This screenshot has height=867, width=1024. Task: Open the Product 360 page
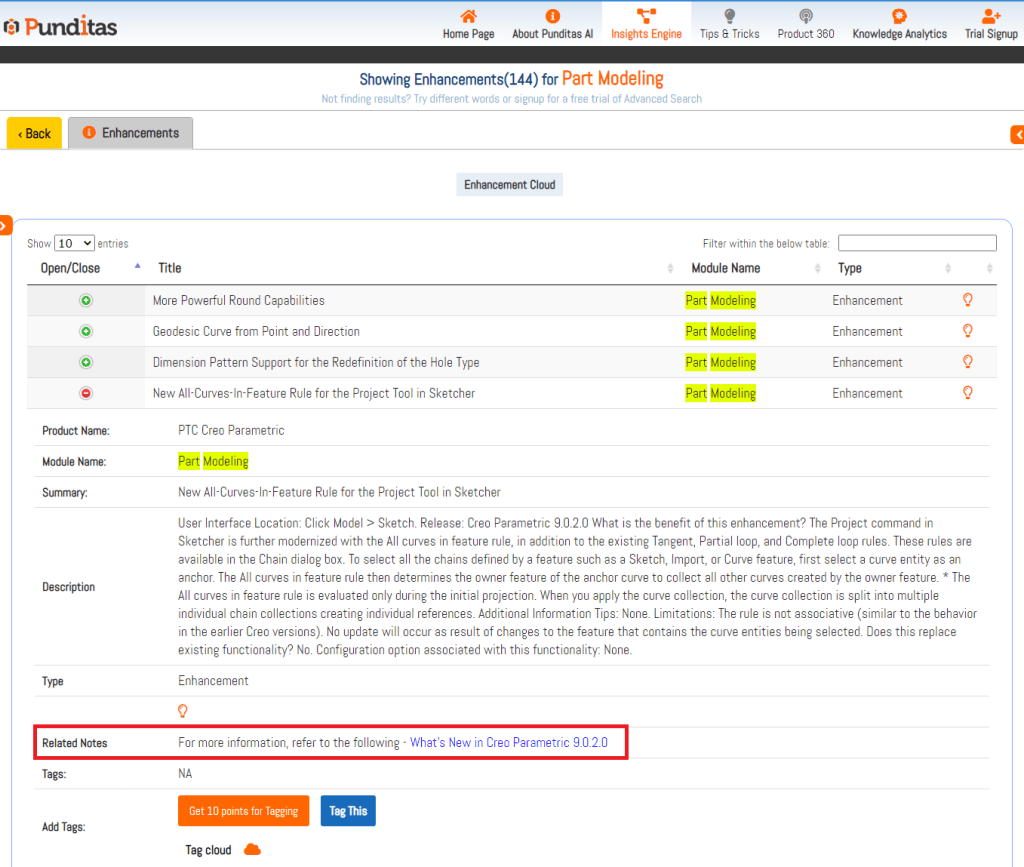[805, 24]
